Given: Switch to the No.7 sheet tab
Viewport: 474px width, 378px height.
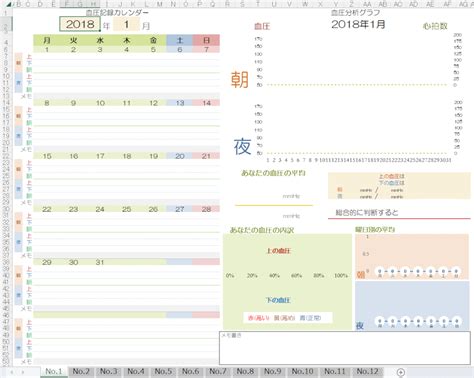Looking at the screenshot, I should (x=218, y=371).
